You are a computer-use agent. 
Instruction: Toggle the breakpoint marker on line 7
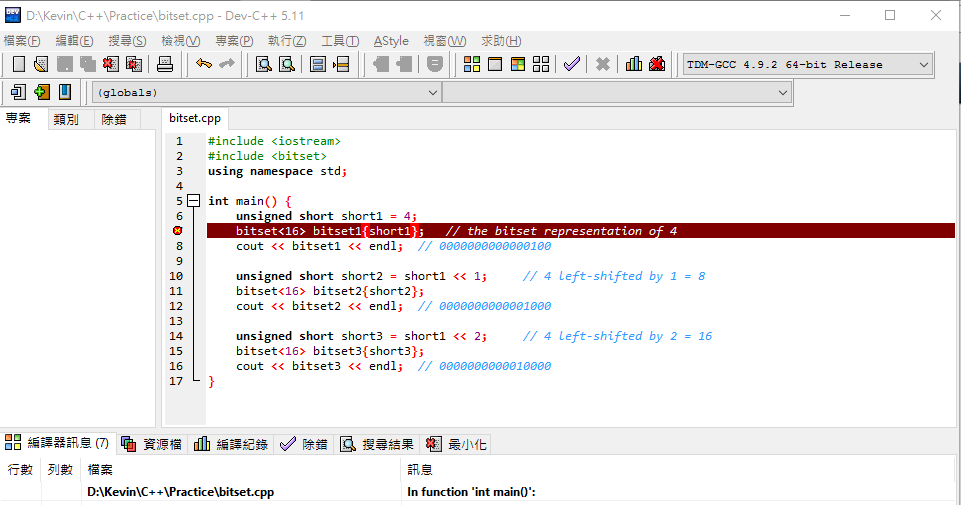tap(178, 230)
